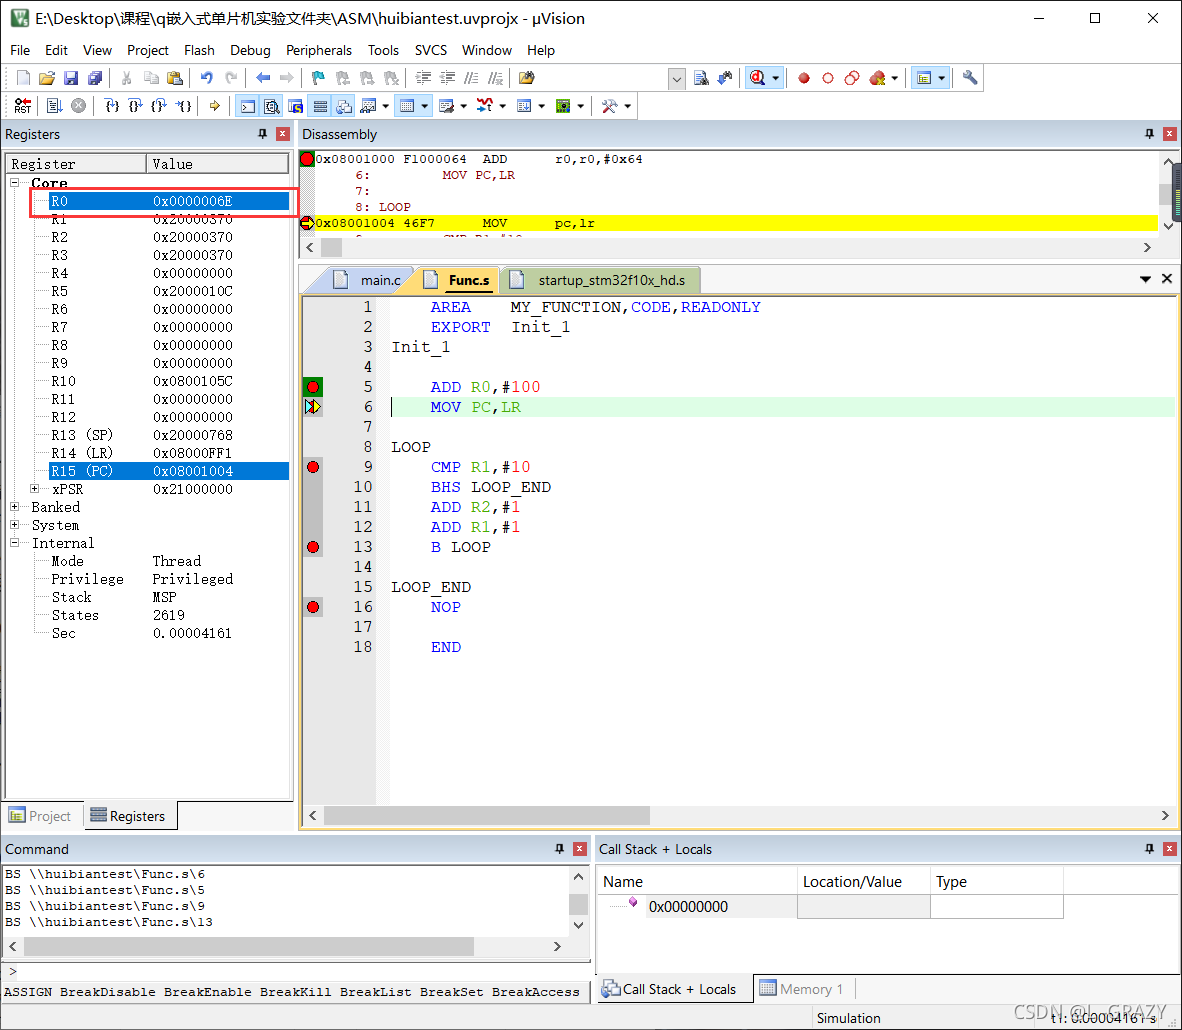Undo the last edit
Screen dimensions: 1182x1030
(207, 78)
